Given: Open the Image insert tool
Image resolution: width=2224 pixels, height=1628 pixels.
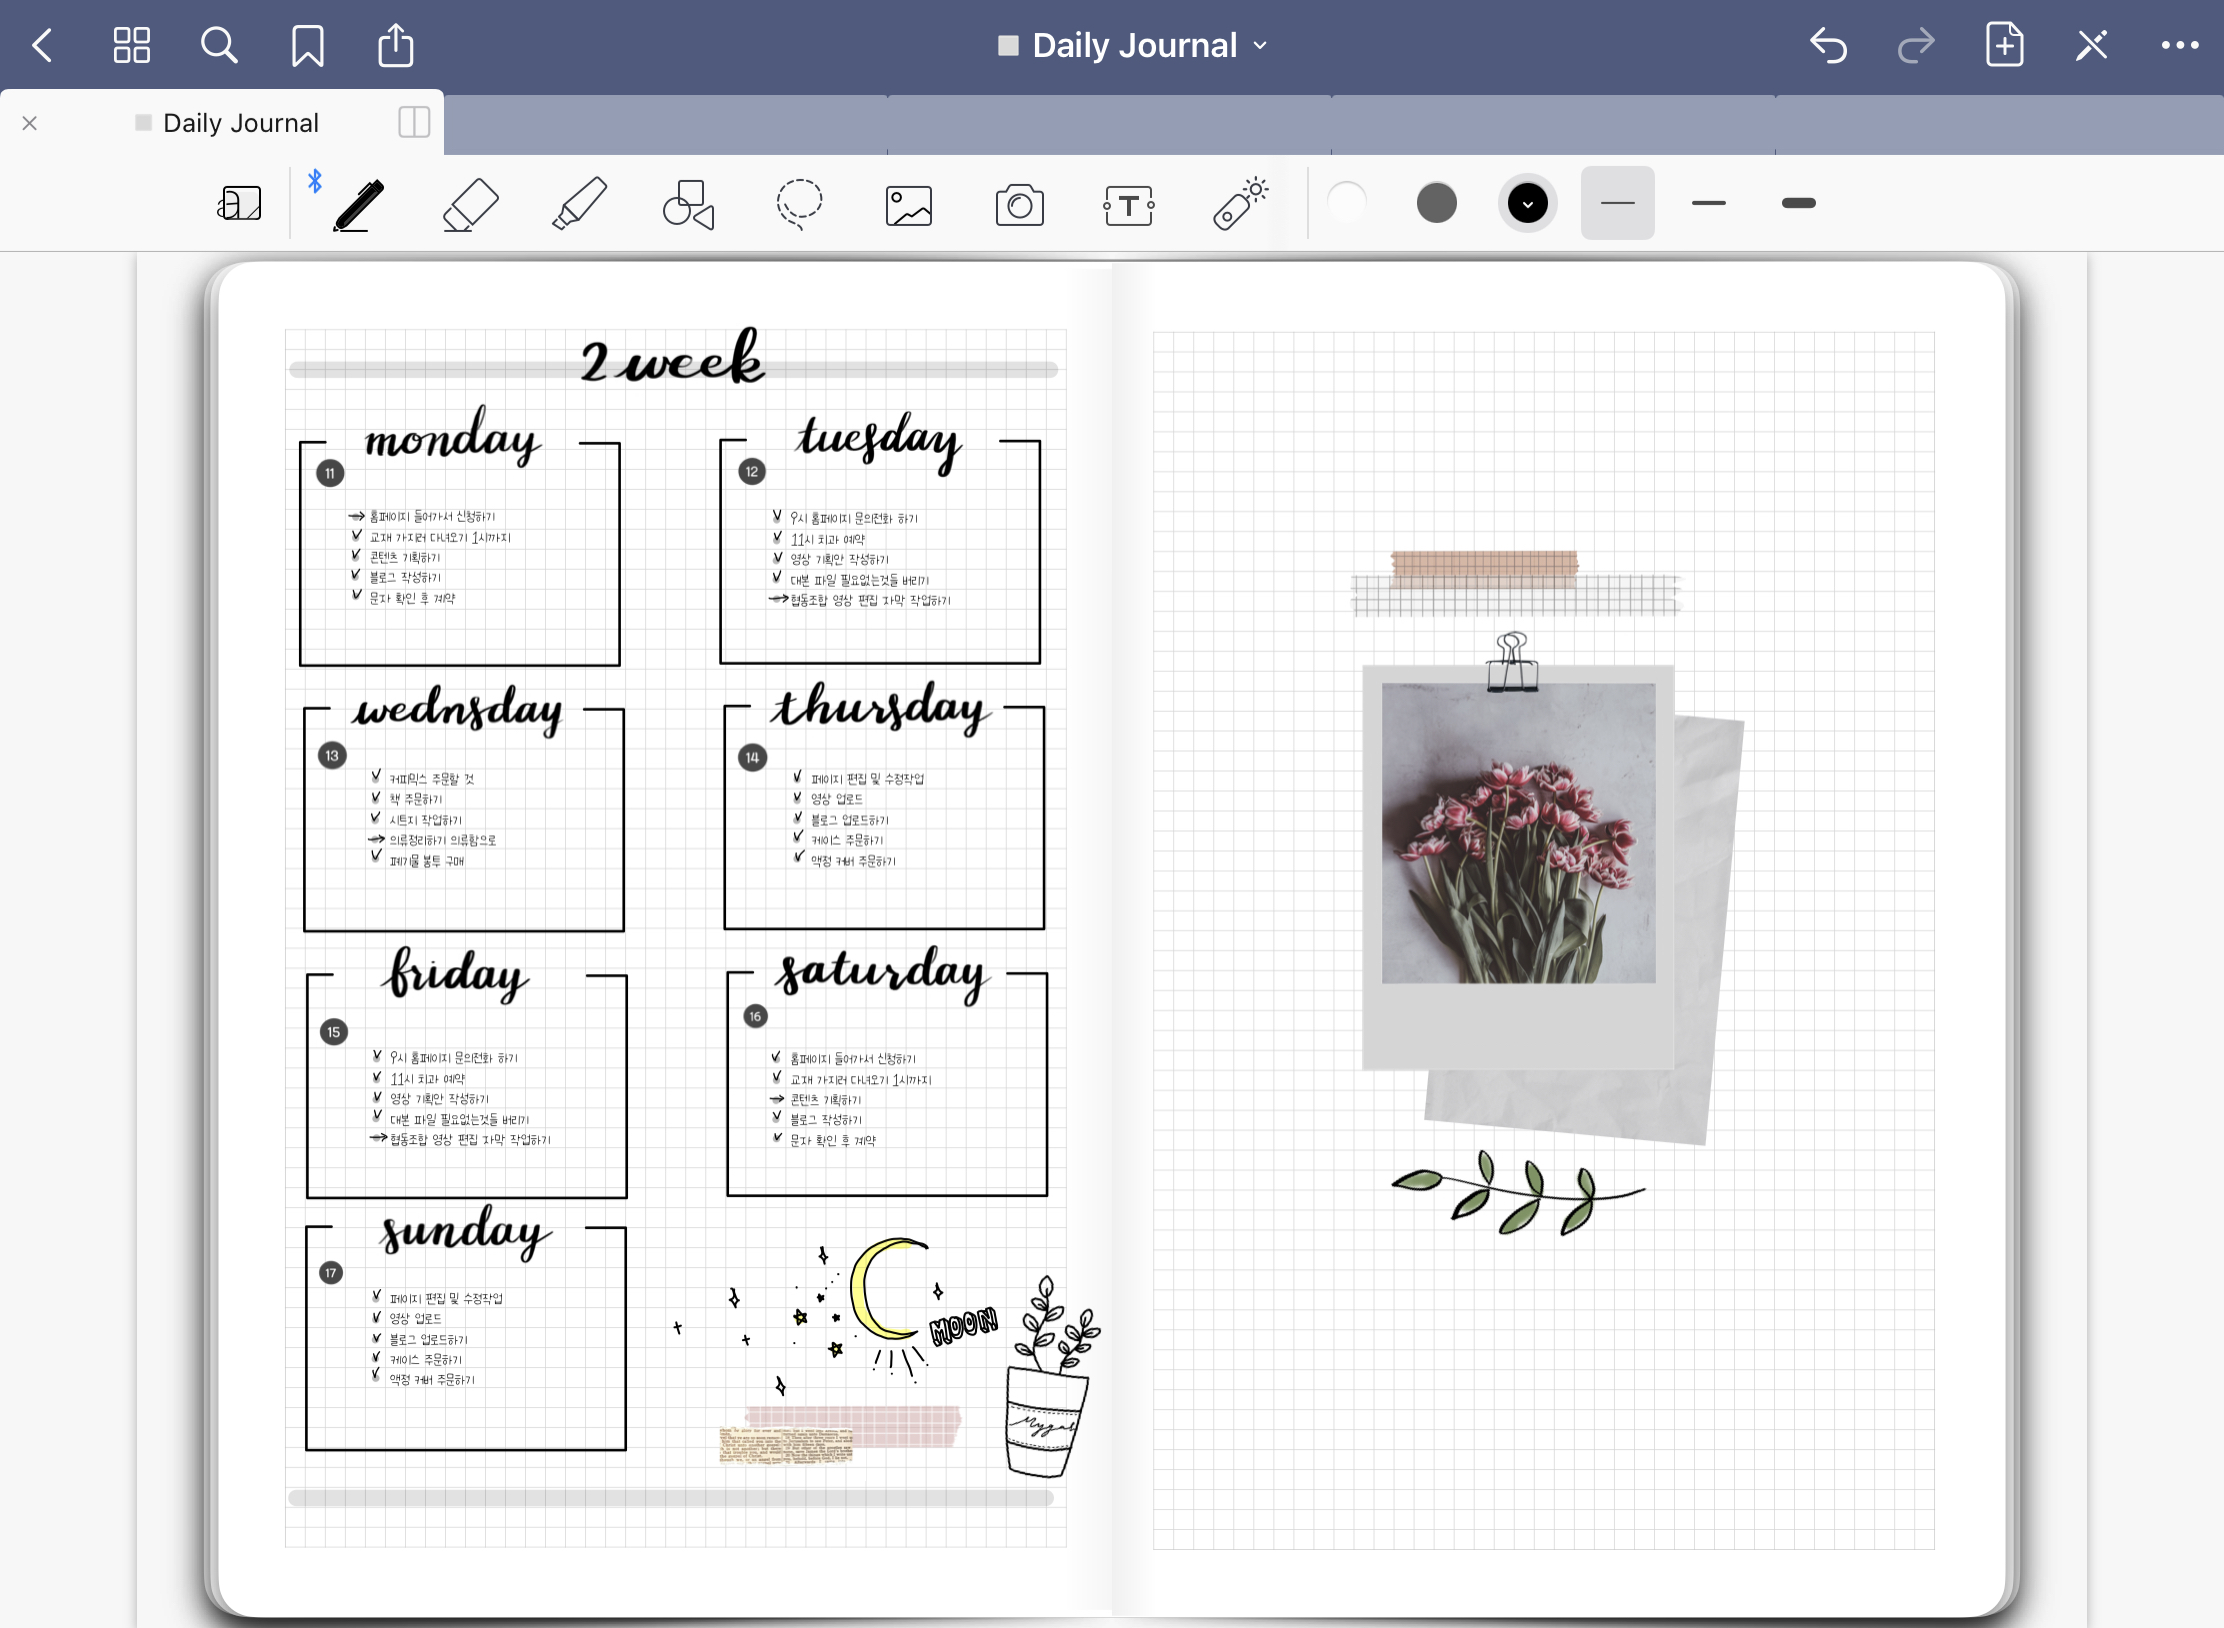Looking at the screenshot, I should click(x=908, y=205).
